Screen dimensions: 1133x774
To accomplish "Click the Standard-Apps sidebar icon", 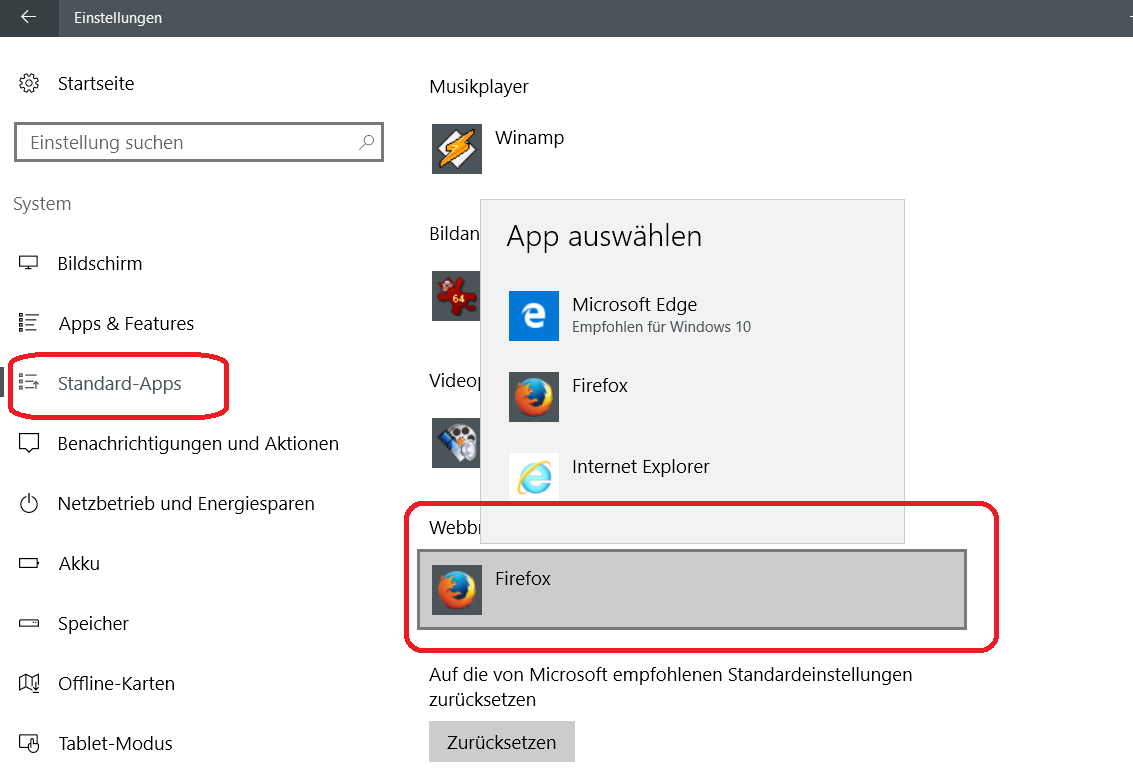I will (x=29, y=383).
